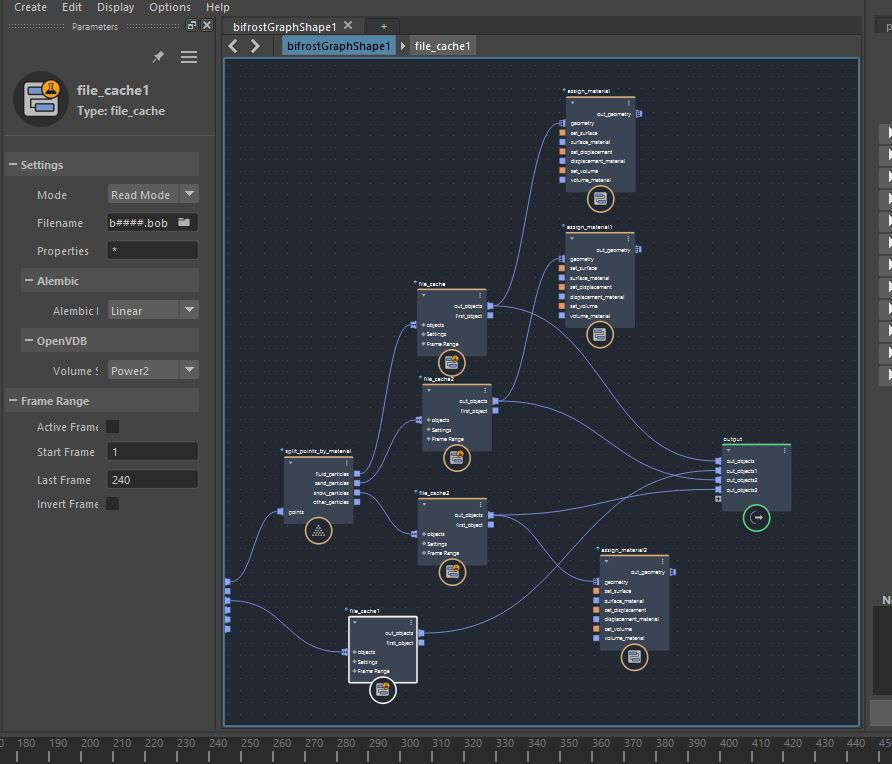
Task: Click the file_cache1 node icon badge
Action: 383,690
